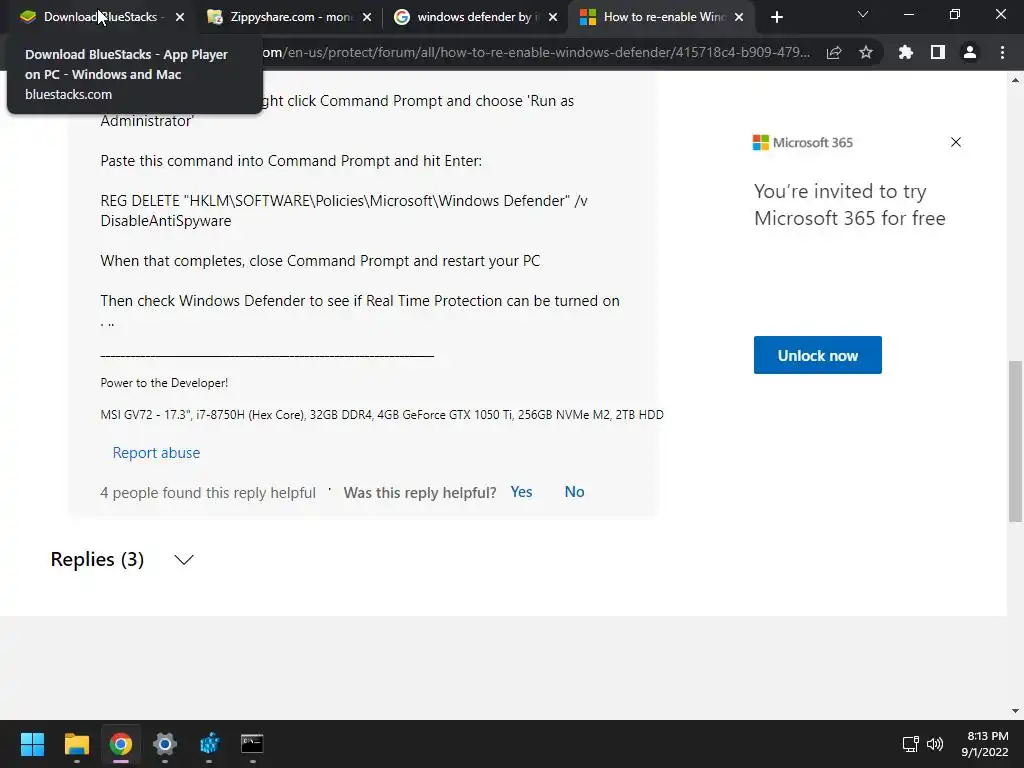
Task: Click the scrollbar down arrow
Action: pyautogui.click(x=1015, y=711)
